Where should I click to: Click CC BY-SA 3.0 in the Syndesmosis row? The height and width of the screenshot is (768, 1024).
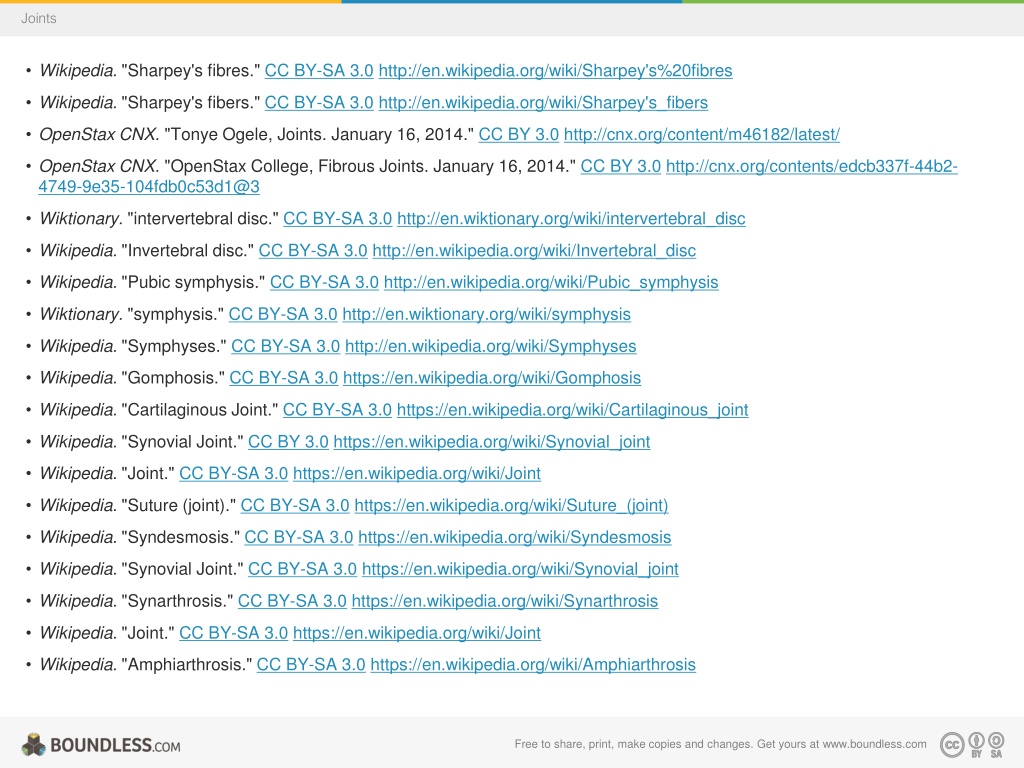click(298, 537)
